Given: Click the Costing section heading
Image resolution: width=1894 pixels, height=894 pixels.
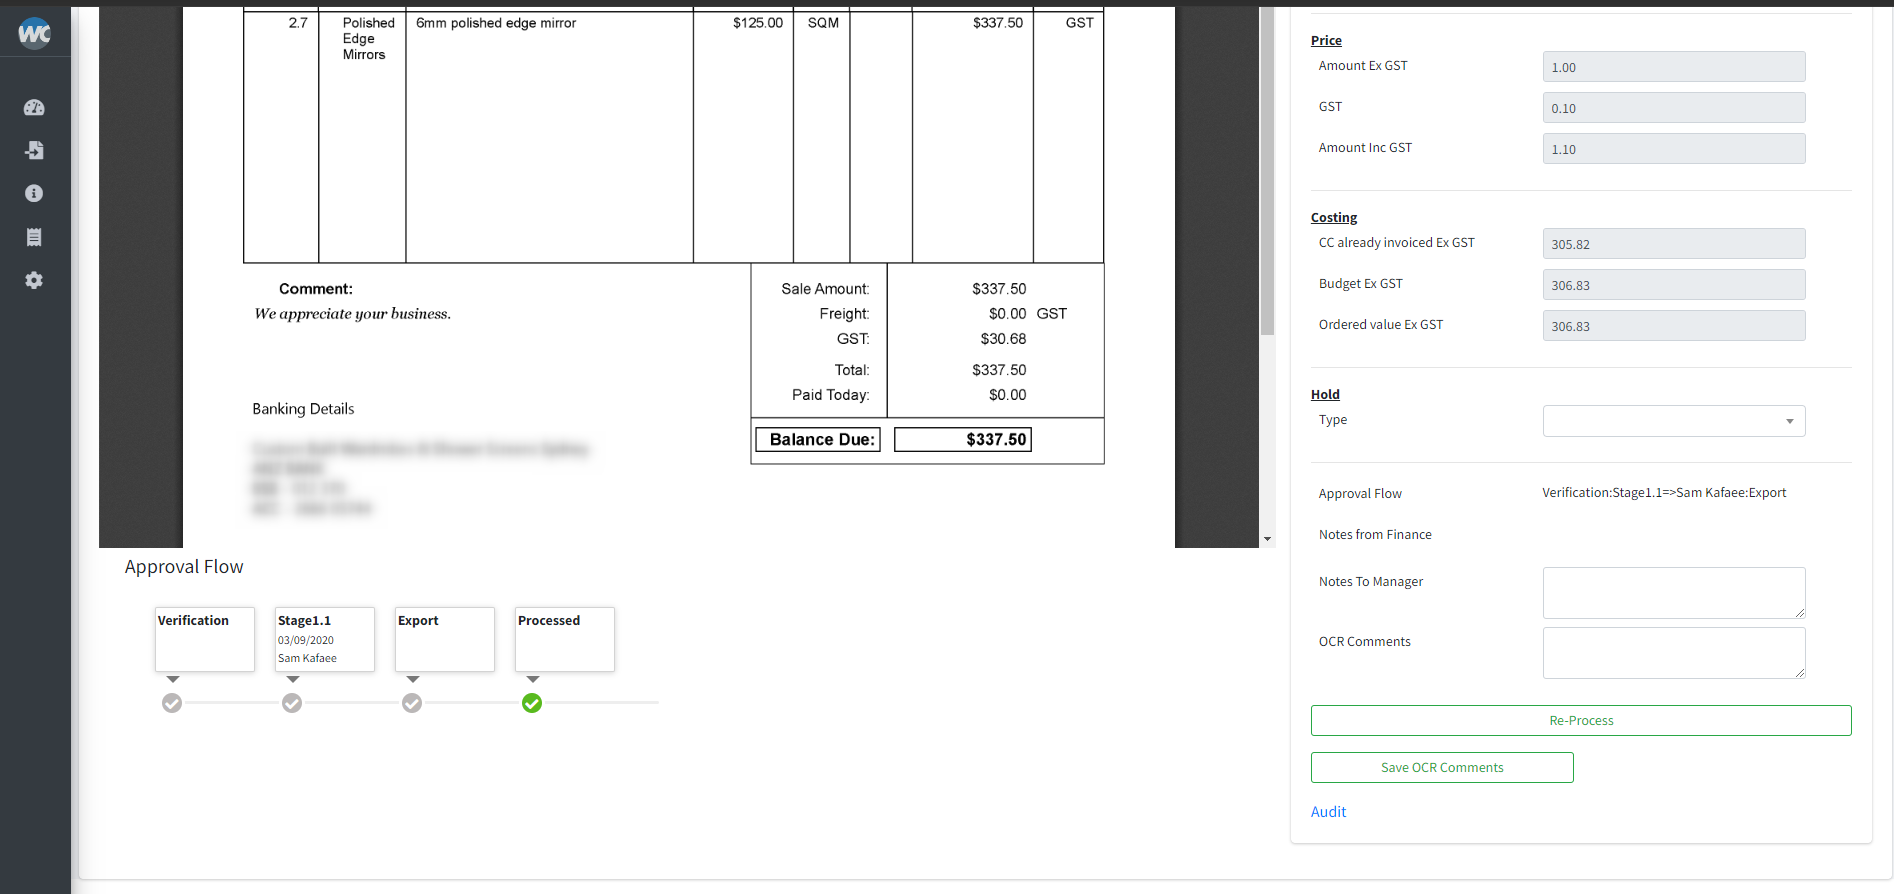Looking at the screenshot, I should click(x=1334, y=217).
